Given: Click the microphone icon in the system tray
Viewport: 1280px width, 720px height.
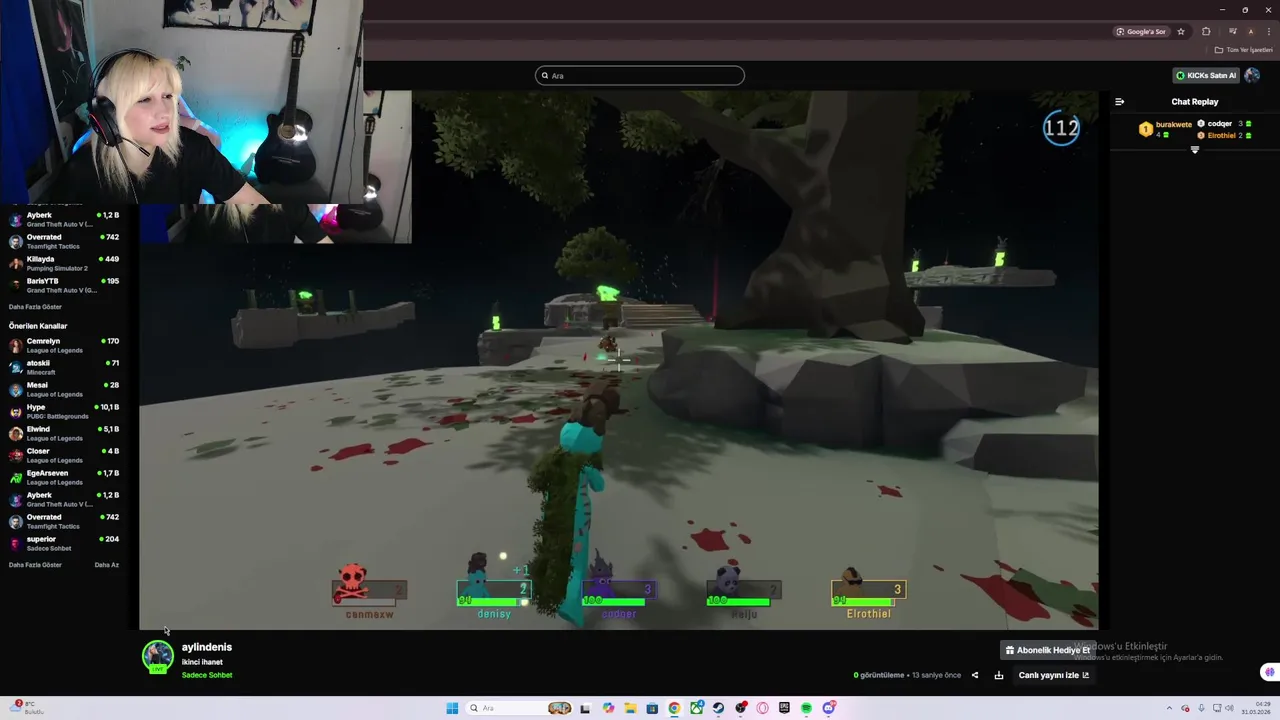Looking at the screenshot, I should click(1201, 708).
